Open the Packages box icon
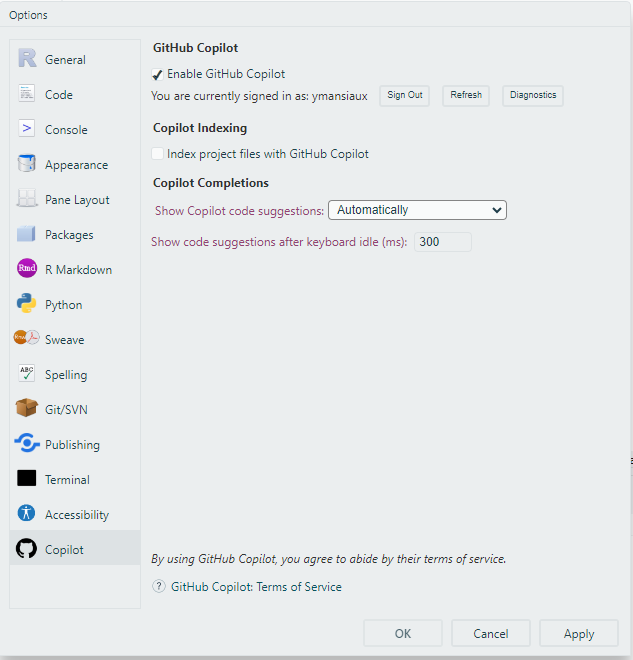The image size is (633, 660). 26,233
